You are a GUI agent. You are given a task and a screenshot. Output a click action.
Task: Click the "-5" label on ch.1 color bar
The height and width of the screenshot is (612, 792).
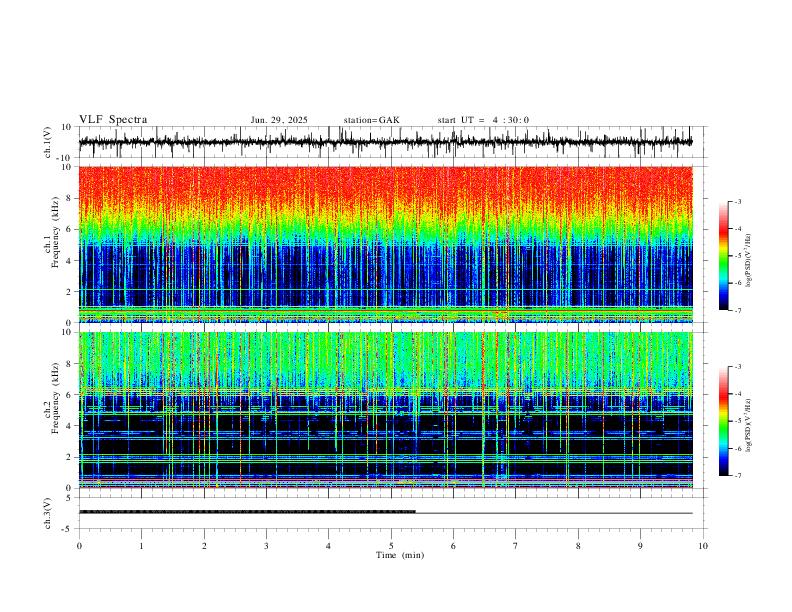pyautogui.click(x=738, y=256)
